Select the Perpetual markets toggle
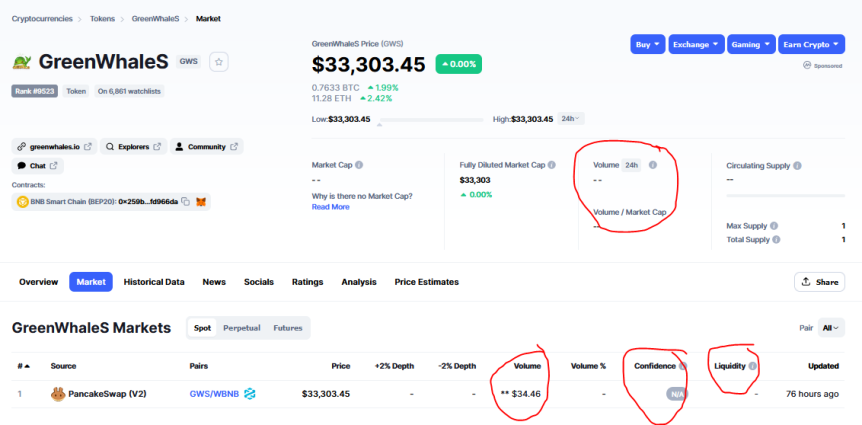Viewport: 862px width, 425px height. point(241,328)
